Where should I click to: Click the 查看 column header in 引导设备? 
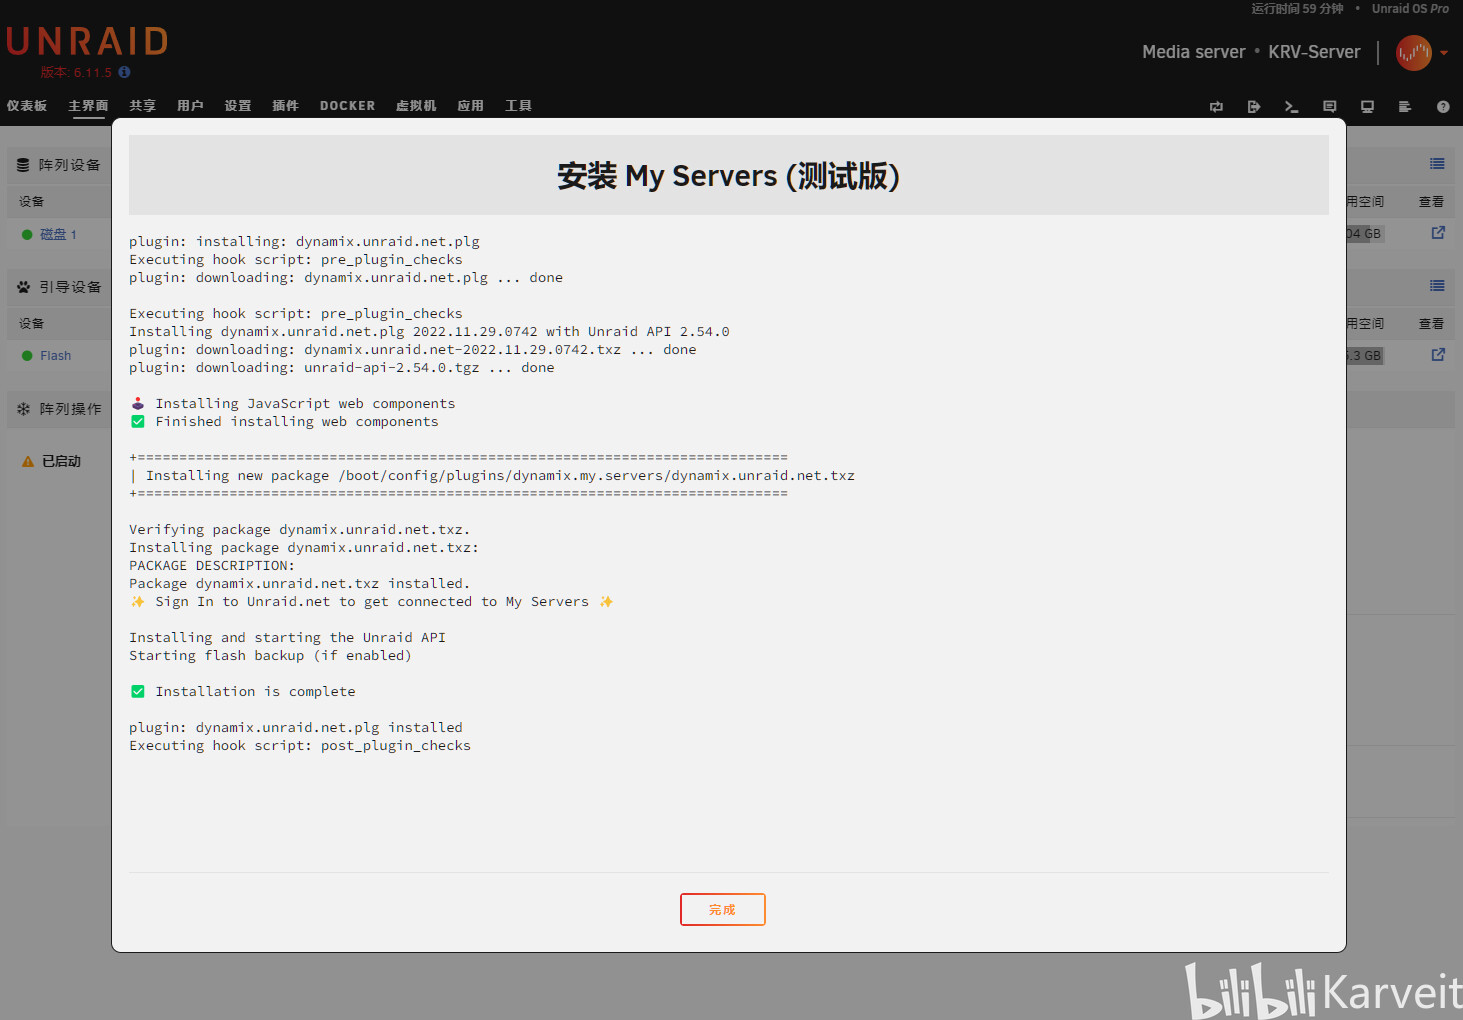(1431, 324)
